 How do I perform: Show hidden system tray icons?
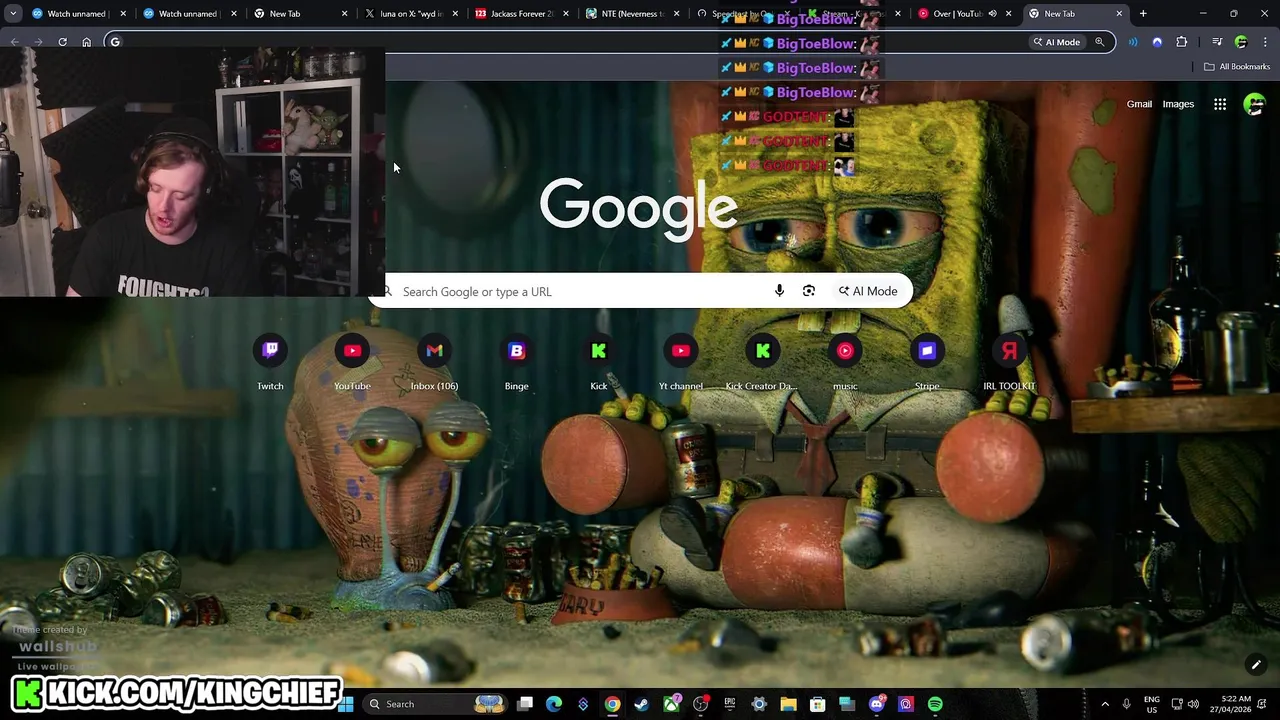[1105, 704]
